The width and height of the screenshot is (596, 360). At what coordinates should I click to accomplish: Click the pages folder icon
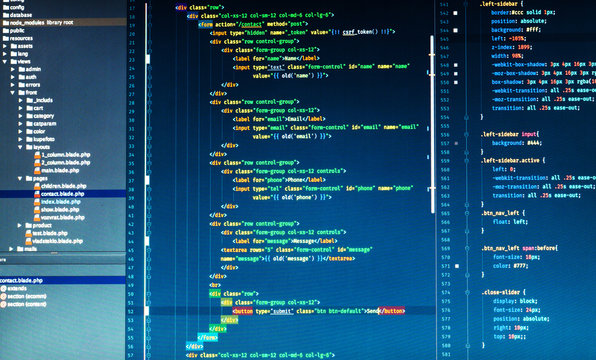tap(29, 178)
